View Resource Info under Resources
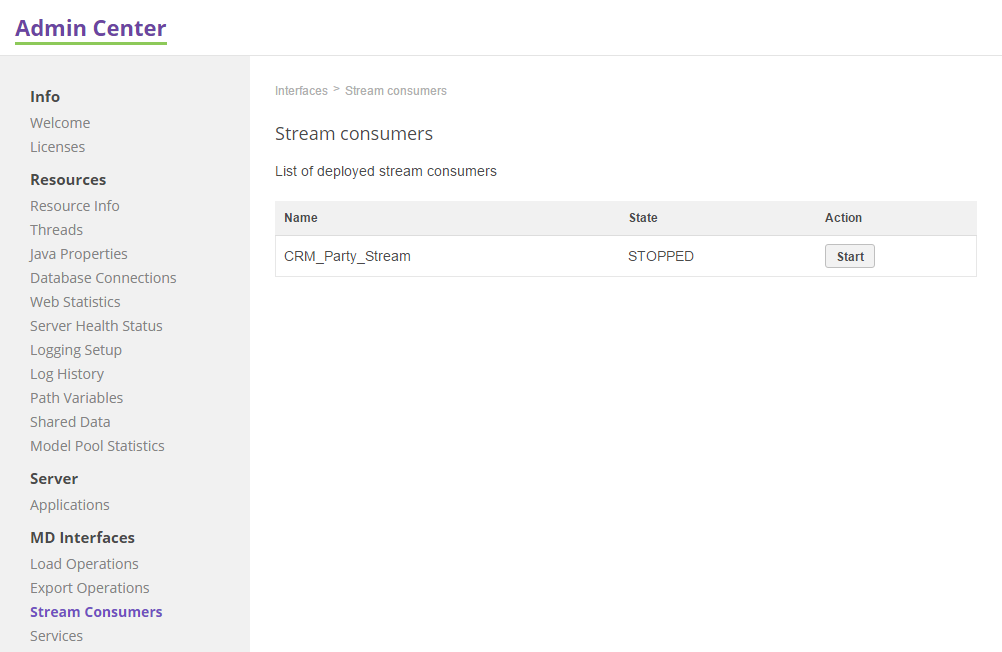 click(74, 205)
